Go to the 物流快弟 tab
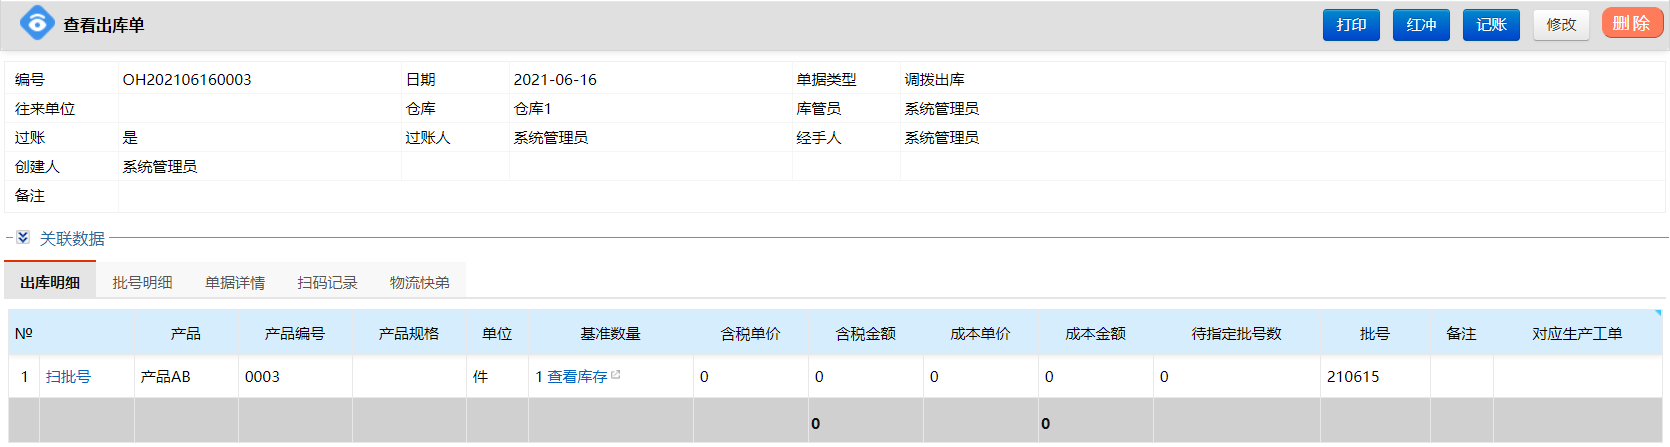This screenshot has height=447, width=1670. [419, 283]
